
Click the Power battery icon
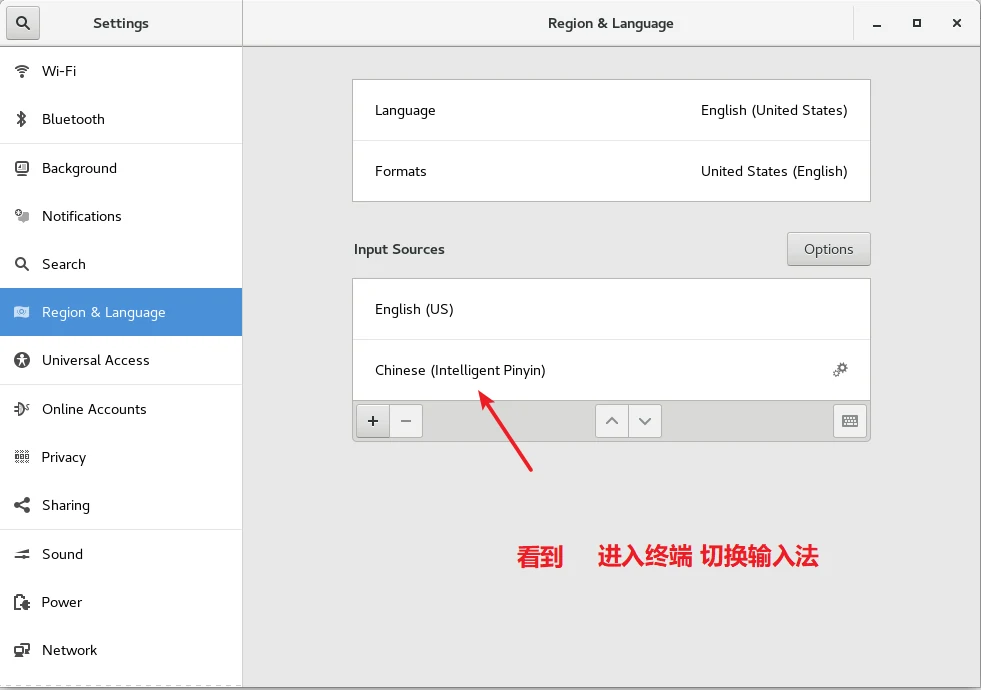tap(22, 602)
